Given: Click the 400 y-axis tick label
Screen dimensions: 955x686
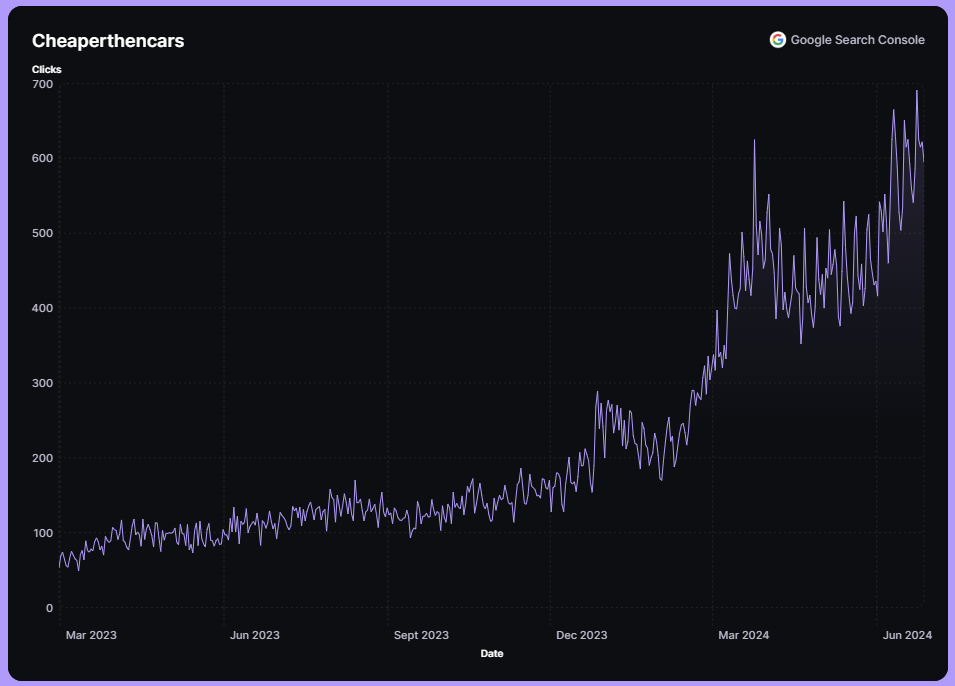Looking at the screenshot, I should point(42,308).
